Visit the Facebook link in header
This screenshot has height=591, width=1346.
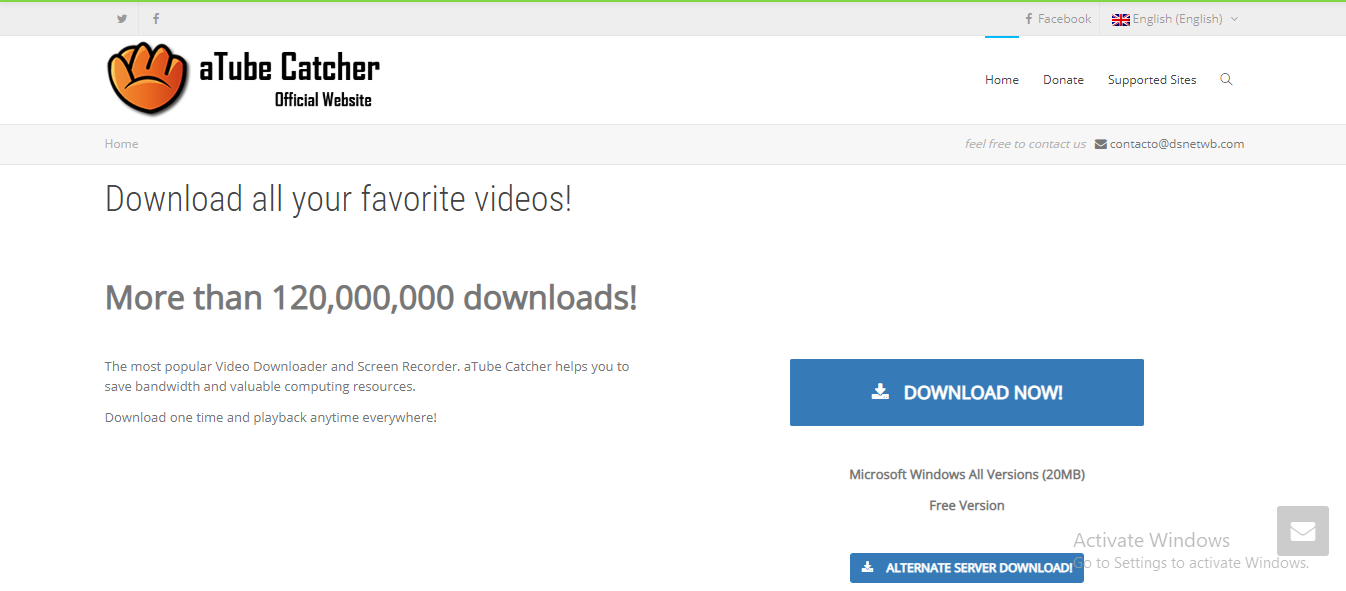coord(1058,19)
